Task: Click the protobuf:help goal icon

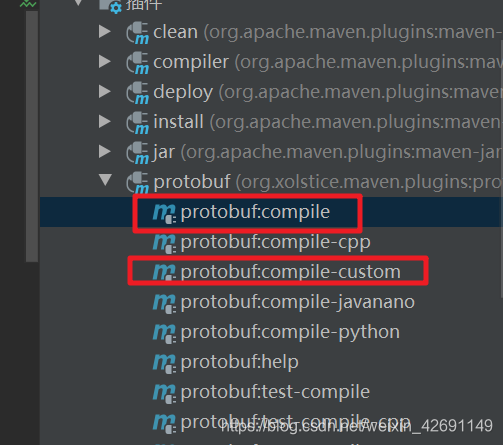Action: (x=164, y=363)
